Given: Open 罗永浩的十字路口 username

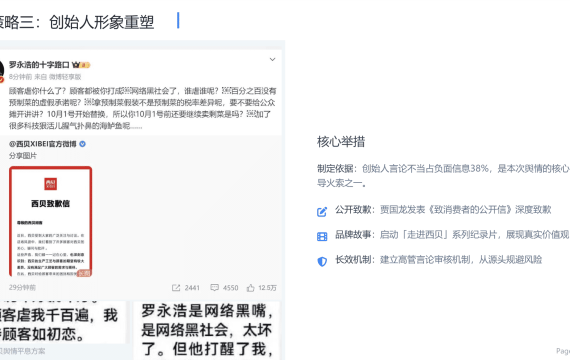Looking at the screenshot, I should coord(39,65).
